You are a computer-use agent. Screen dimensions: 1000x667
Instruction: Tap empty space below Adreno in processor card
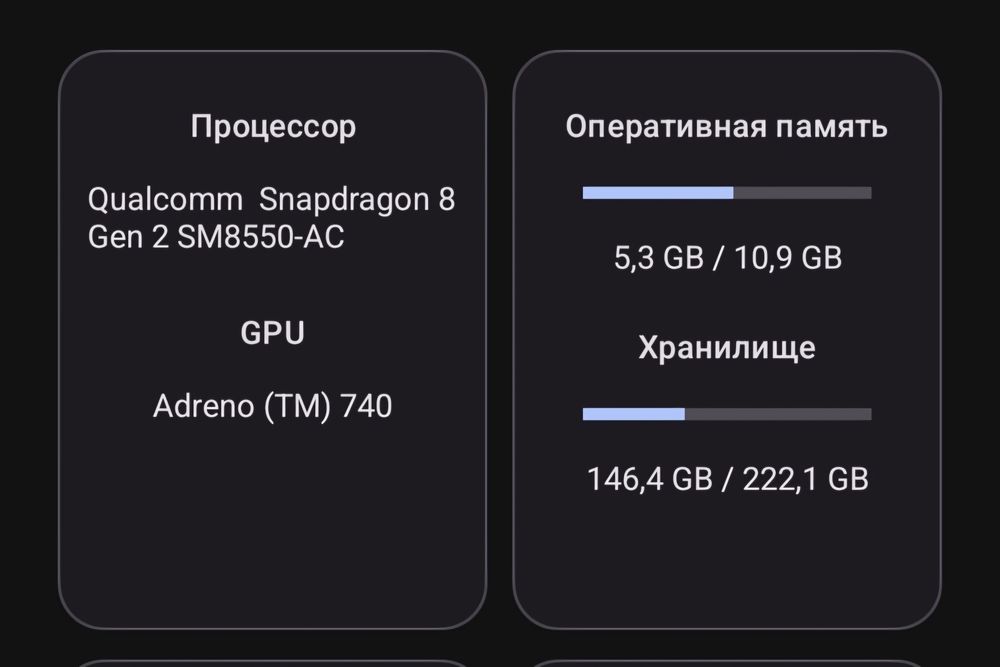(272, 520)
